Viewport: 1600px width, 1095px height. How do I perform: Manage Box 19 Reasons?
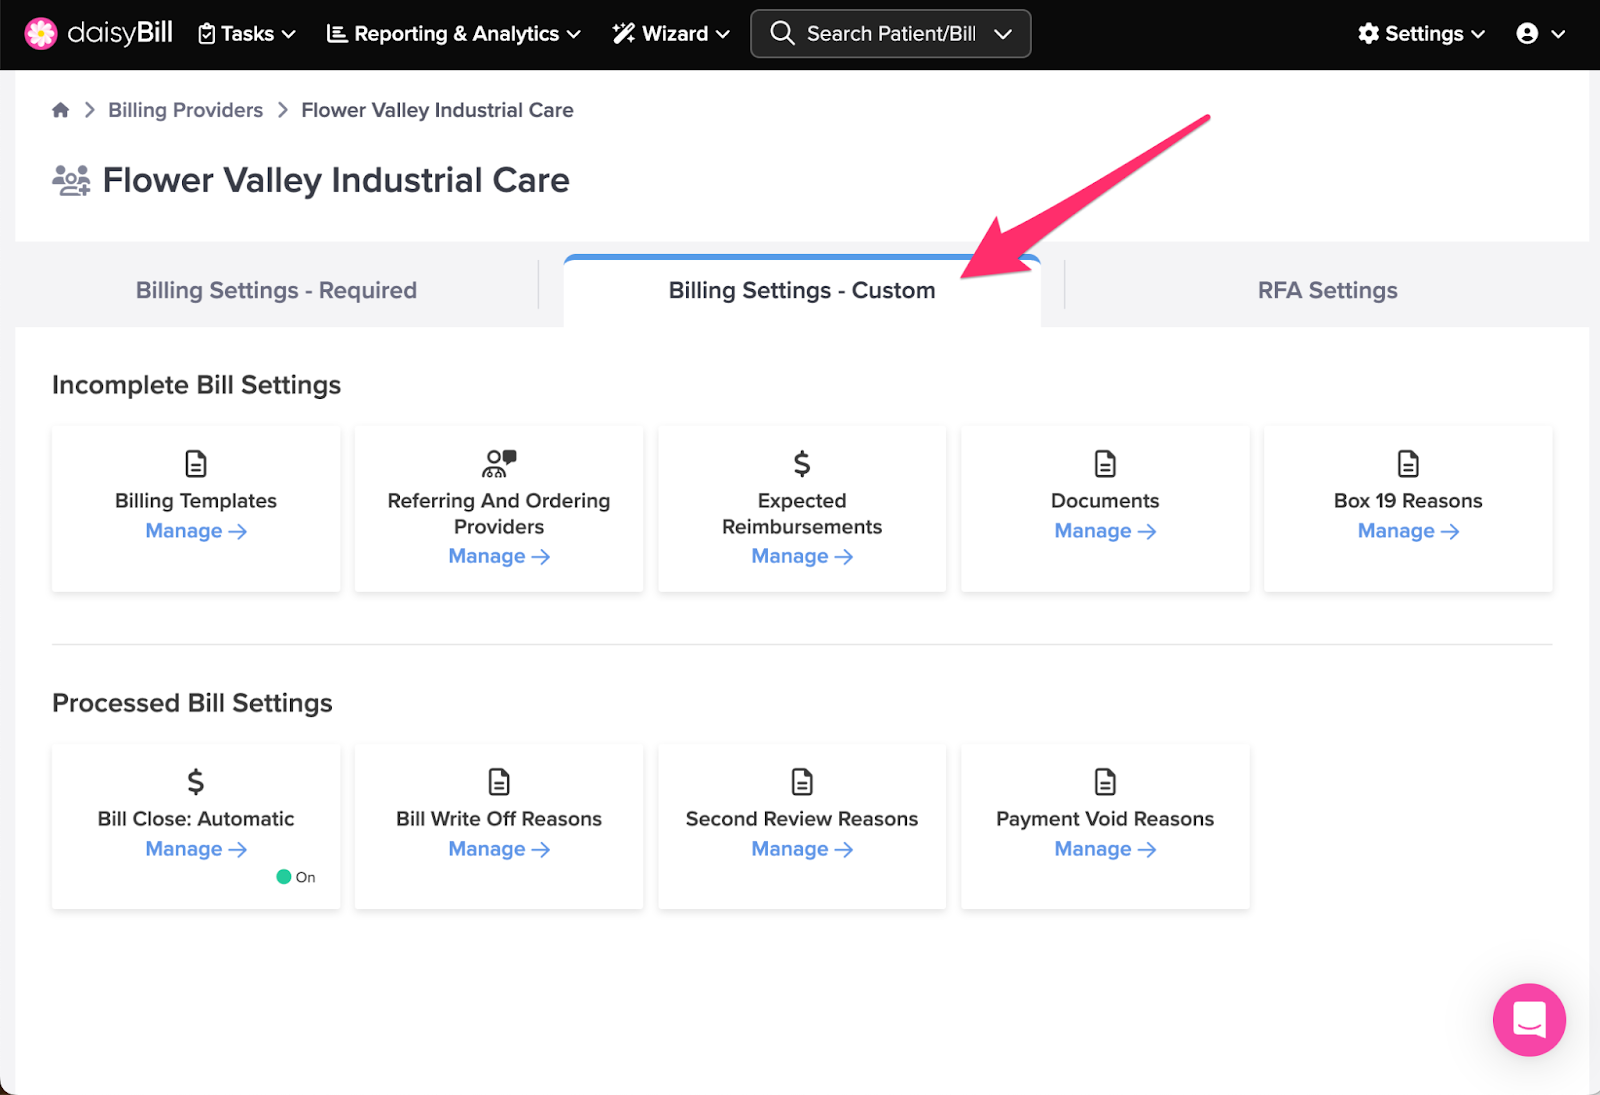pos(1408,531)
